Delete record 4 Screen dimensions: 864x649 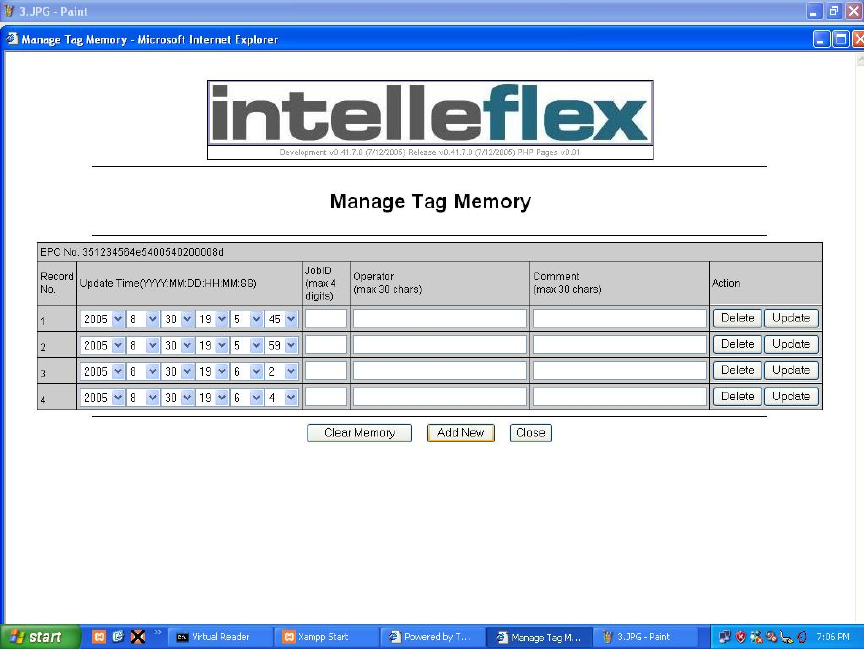(x=737, y=396)
